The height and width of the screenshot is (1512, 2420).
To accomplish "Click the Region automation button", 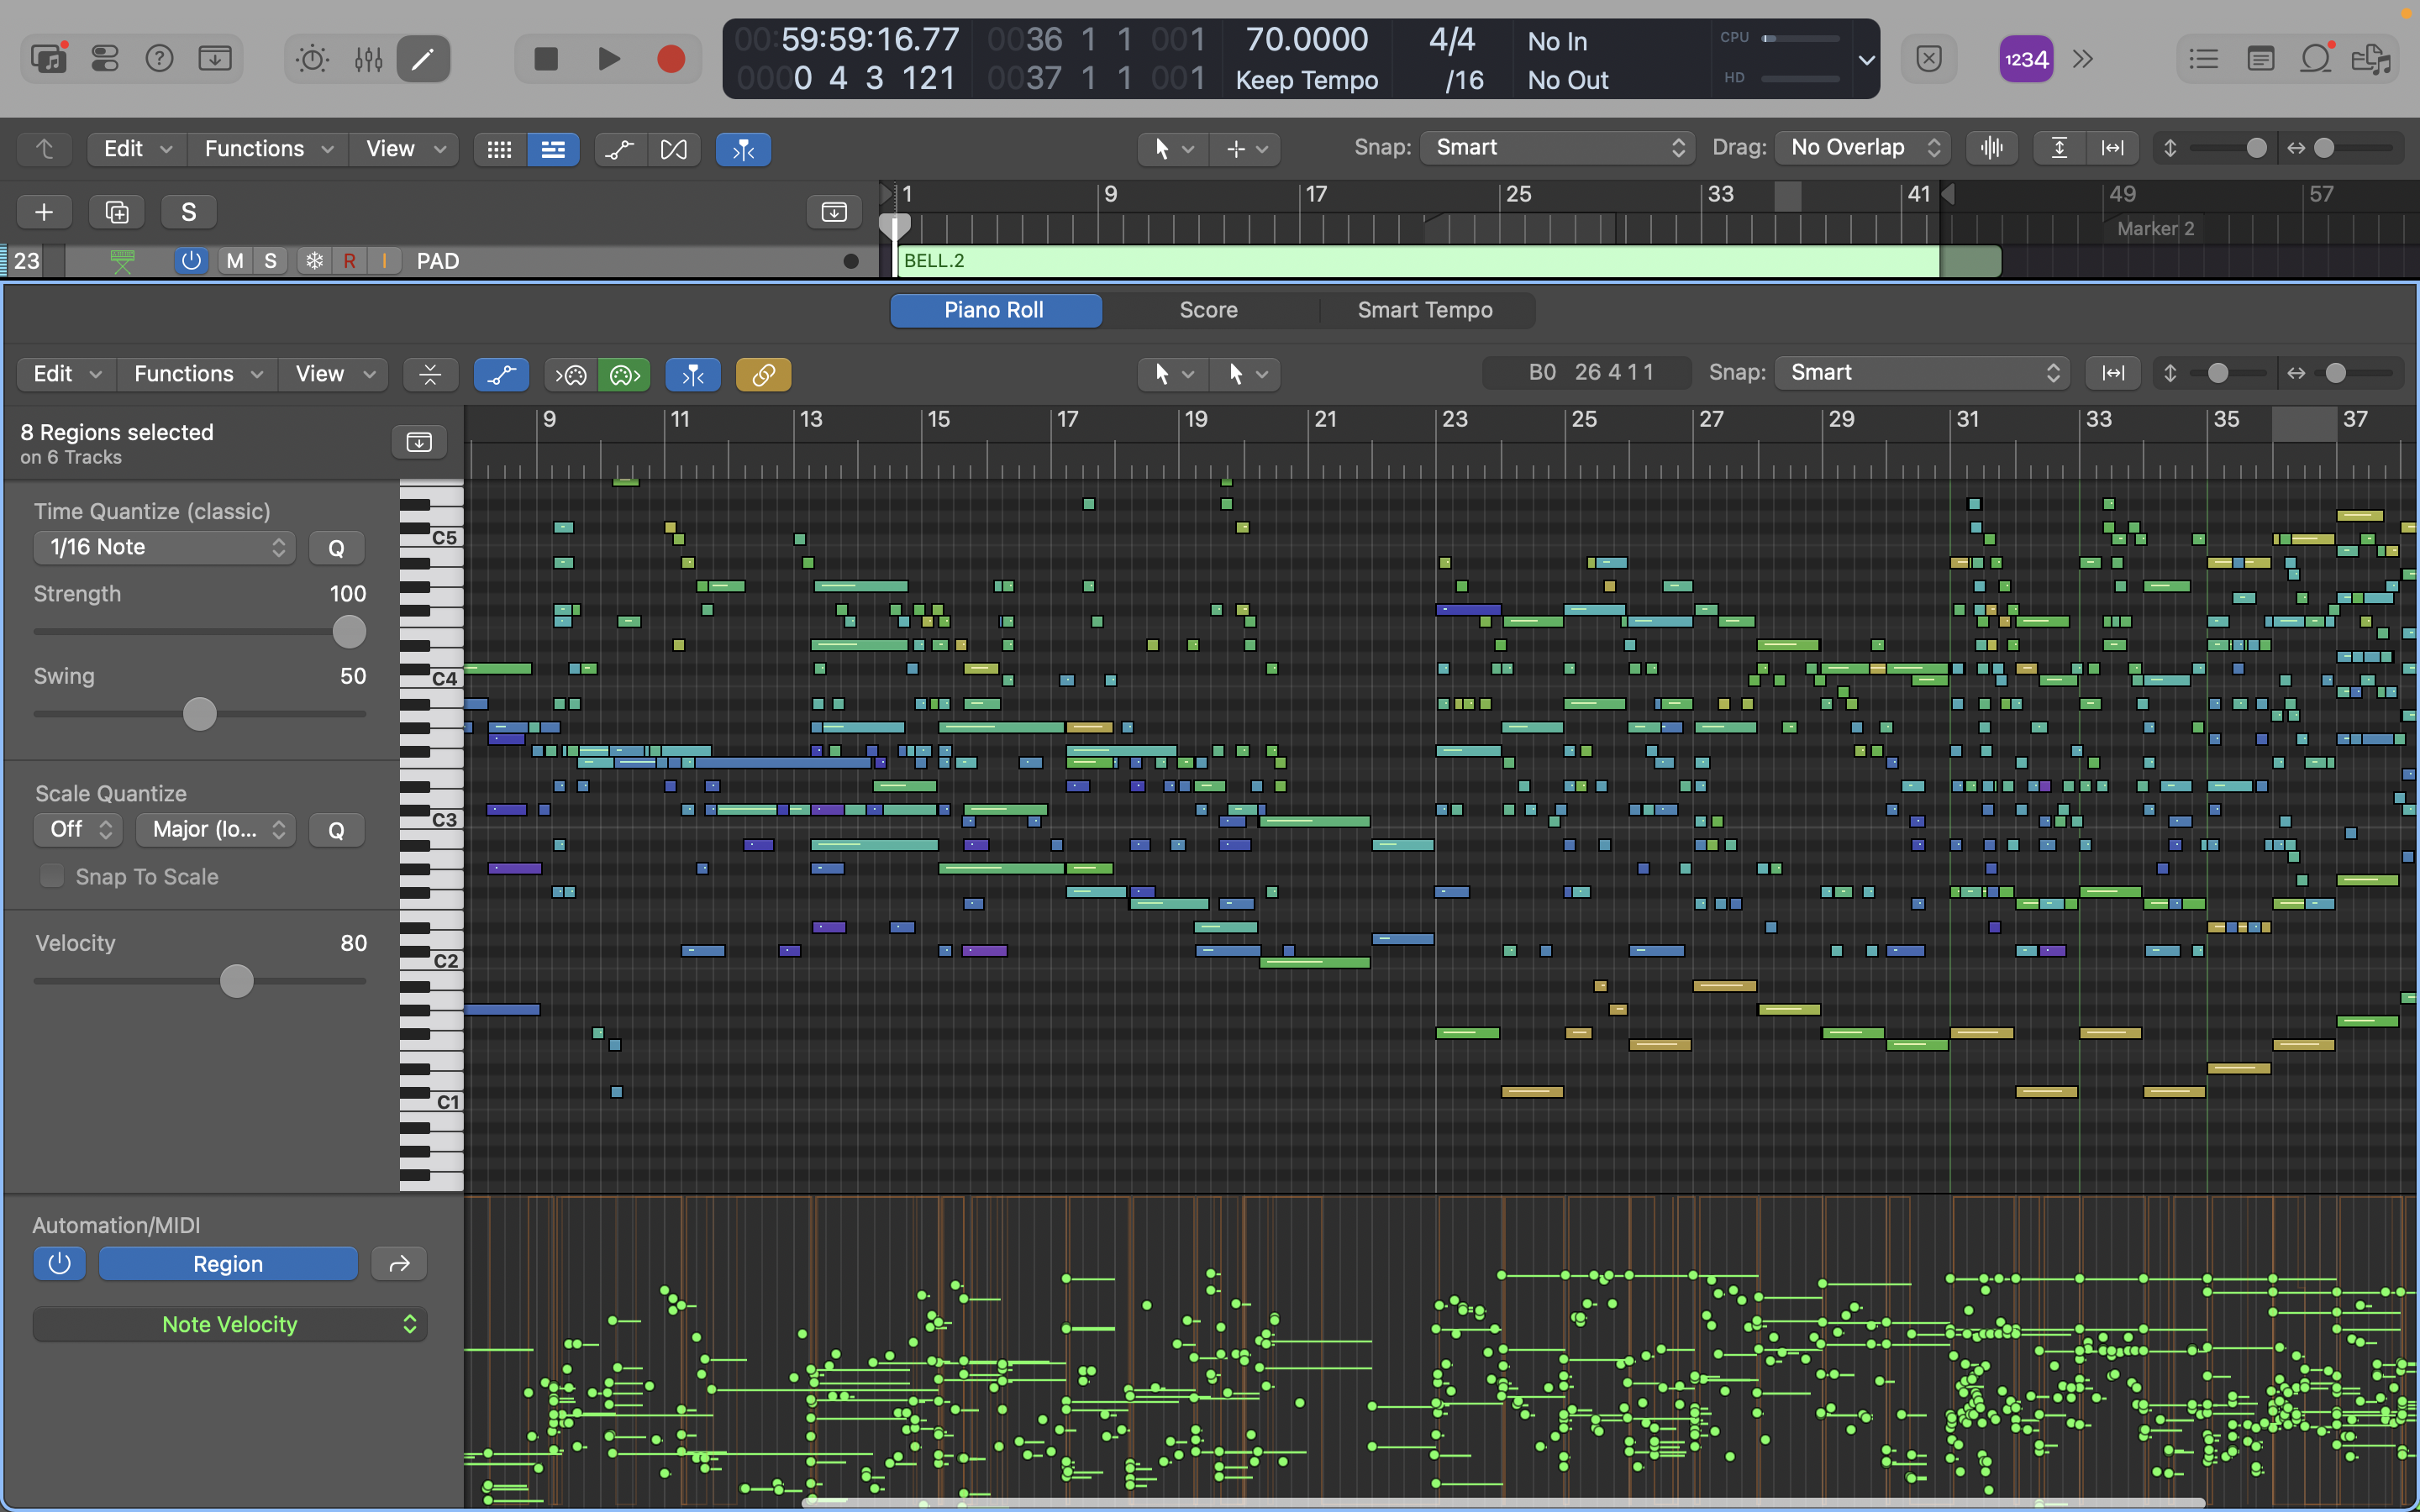I will point(228,1264).
